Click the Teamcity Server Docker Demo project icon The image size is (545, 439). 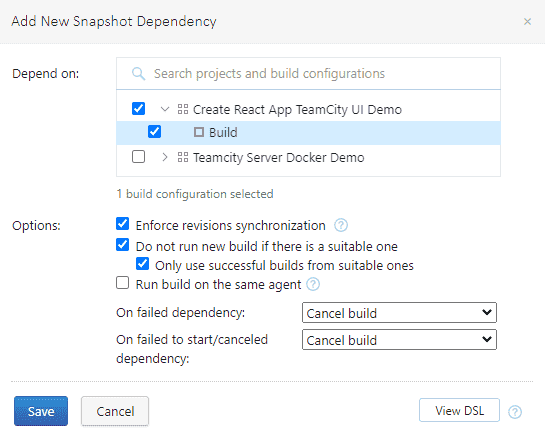tap(183, 157)
